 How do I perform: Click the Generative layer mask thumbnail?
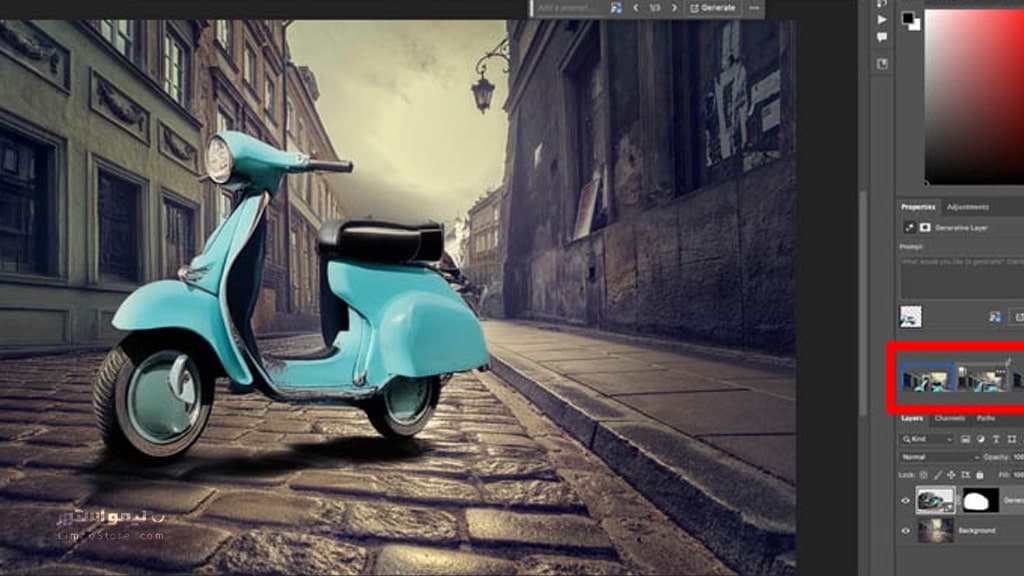click(981, 501)
